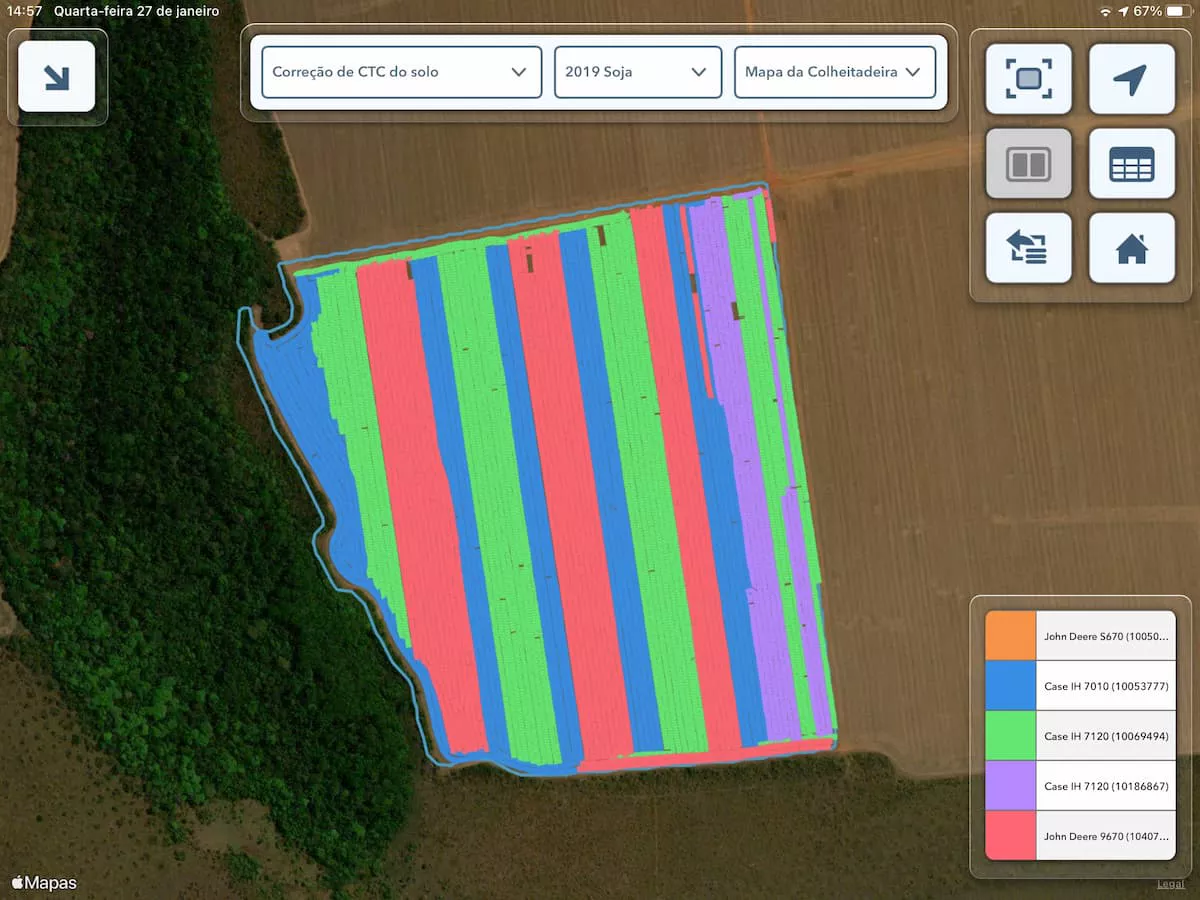Toggle the split-view compare button

[x=1028, y=163]
